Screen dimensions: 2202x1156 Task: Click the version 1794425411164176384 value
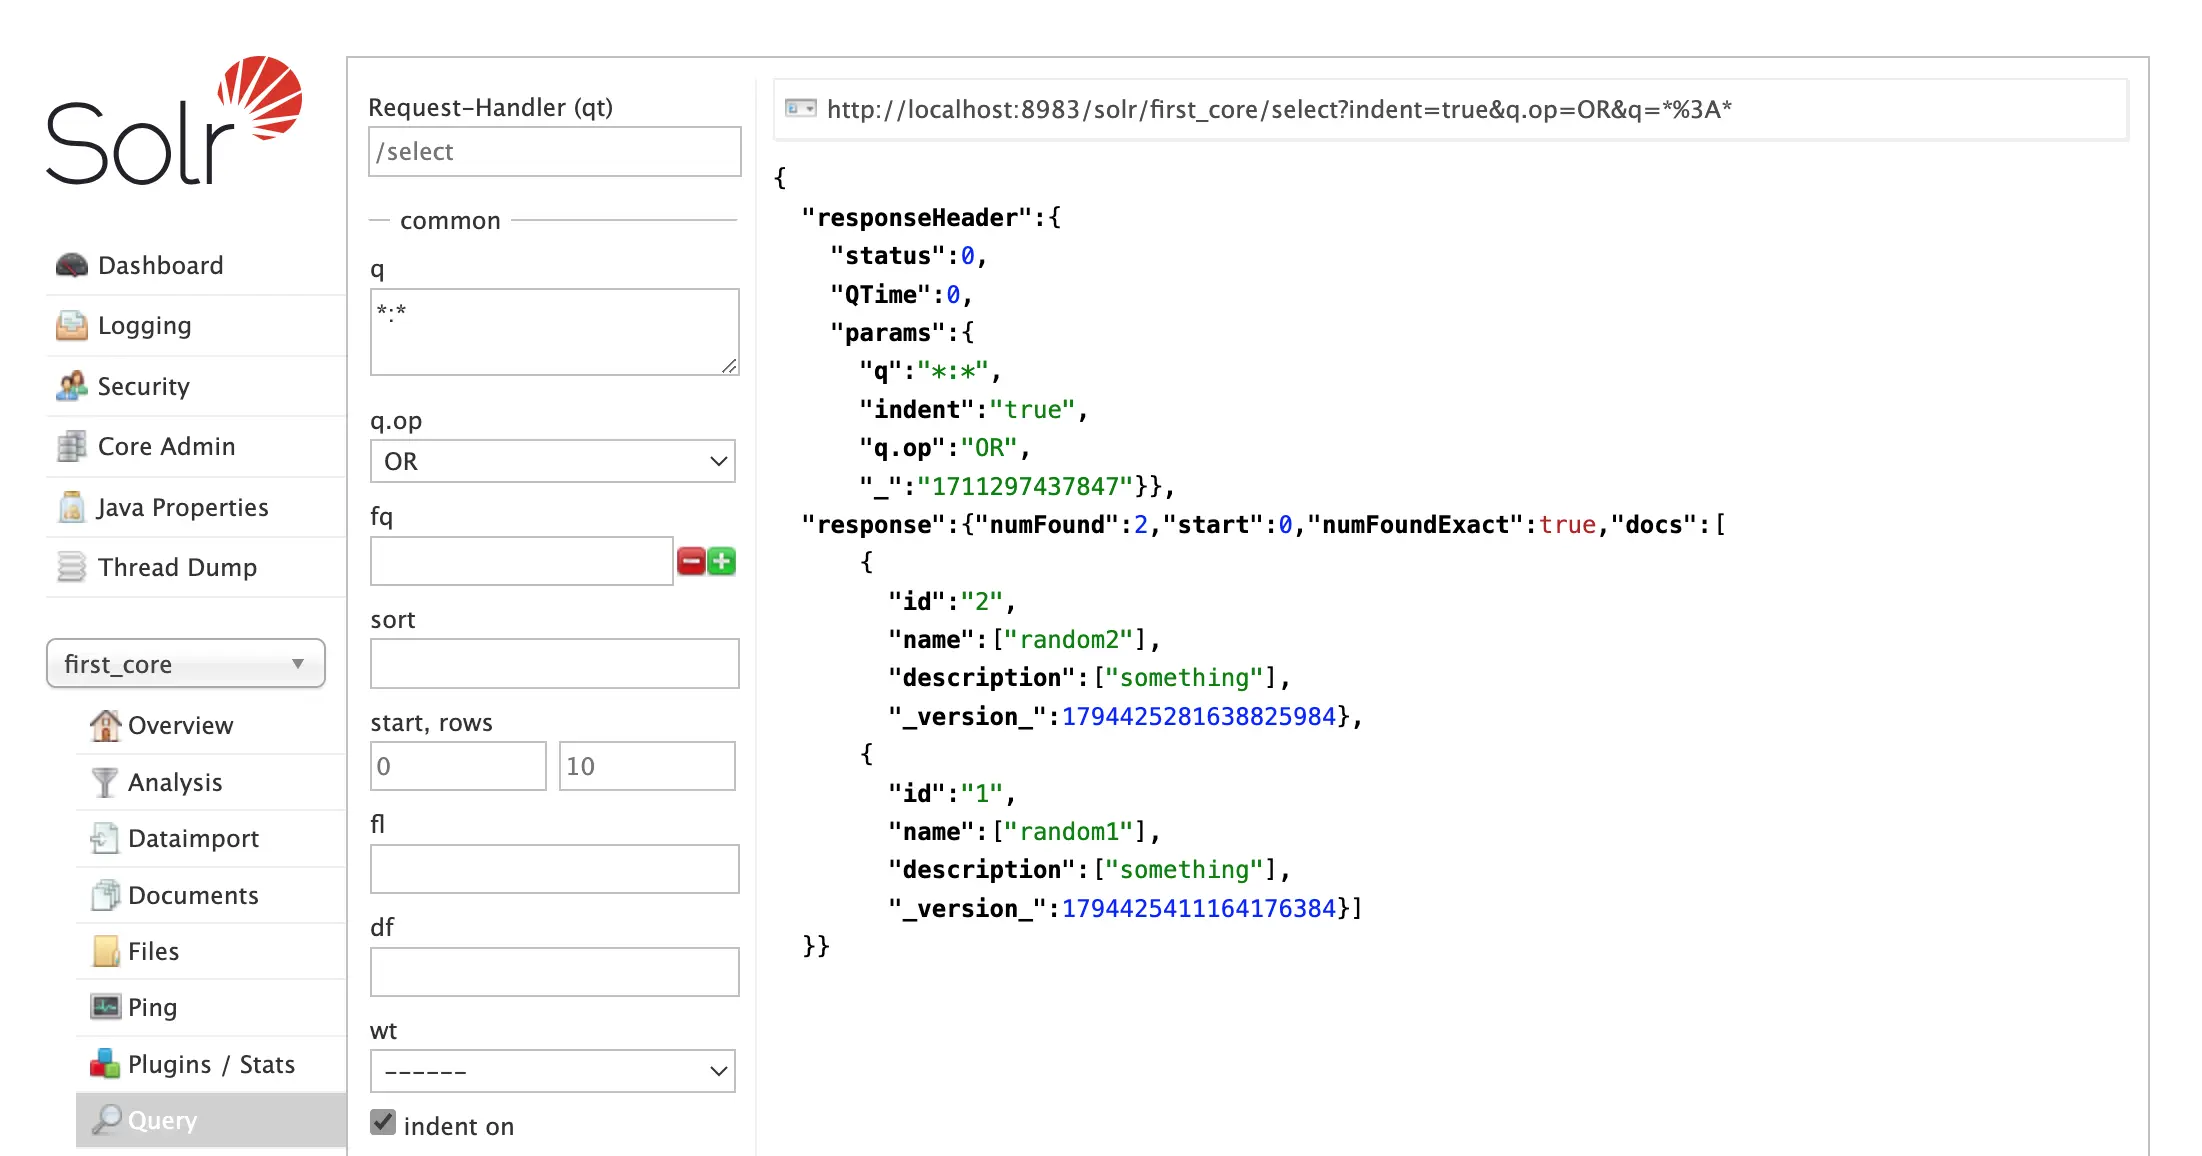(x=1199, y=909)
